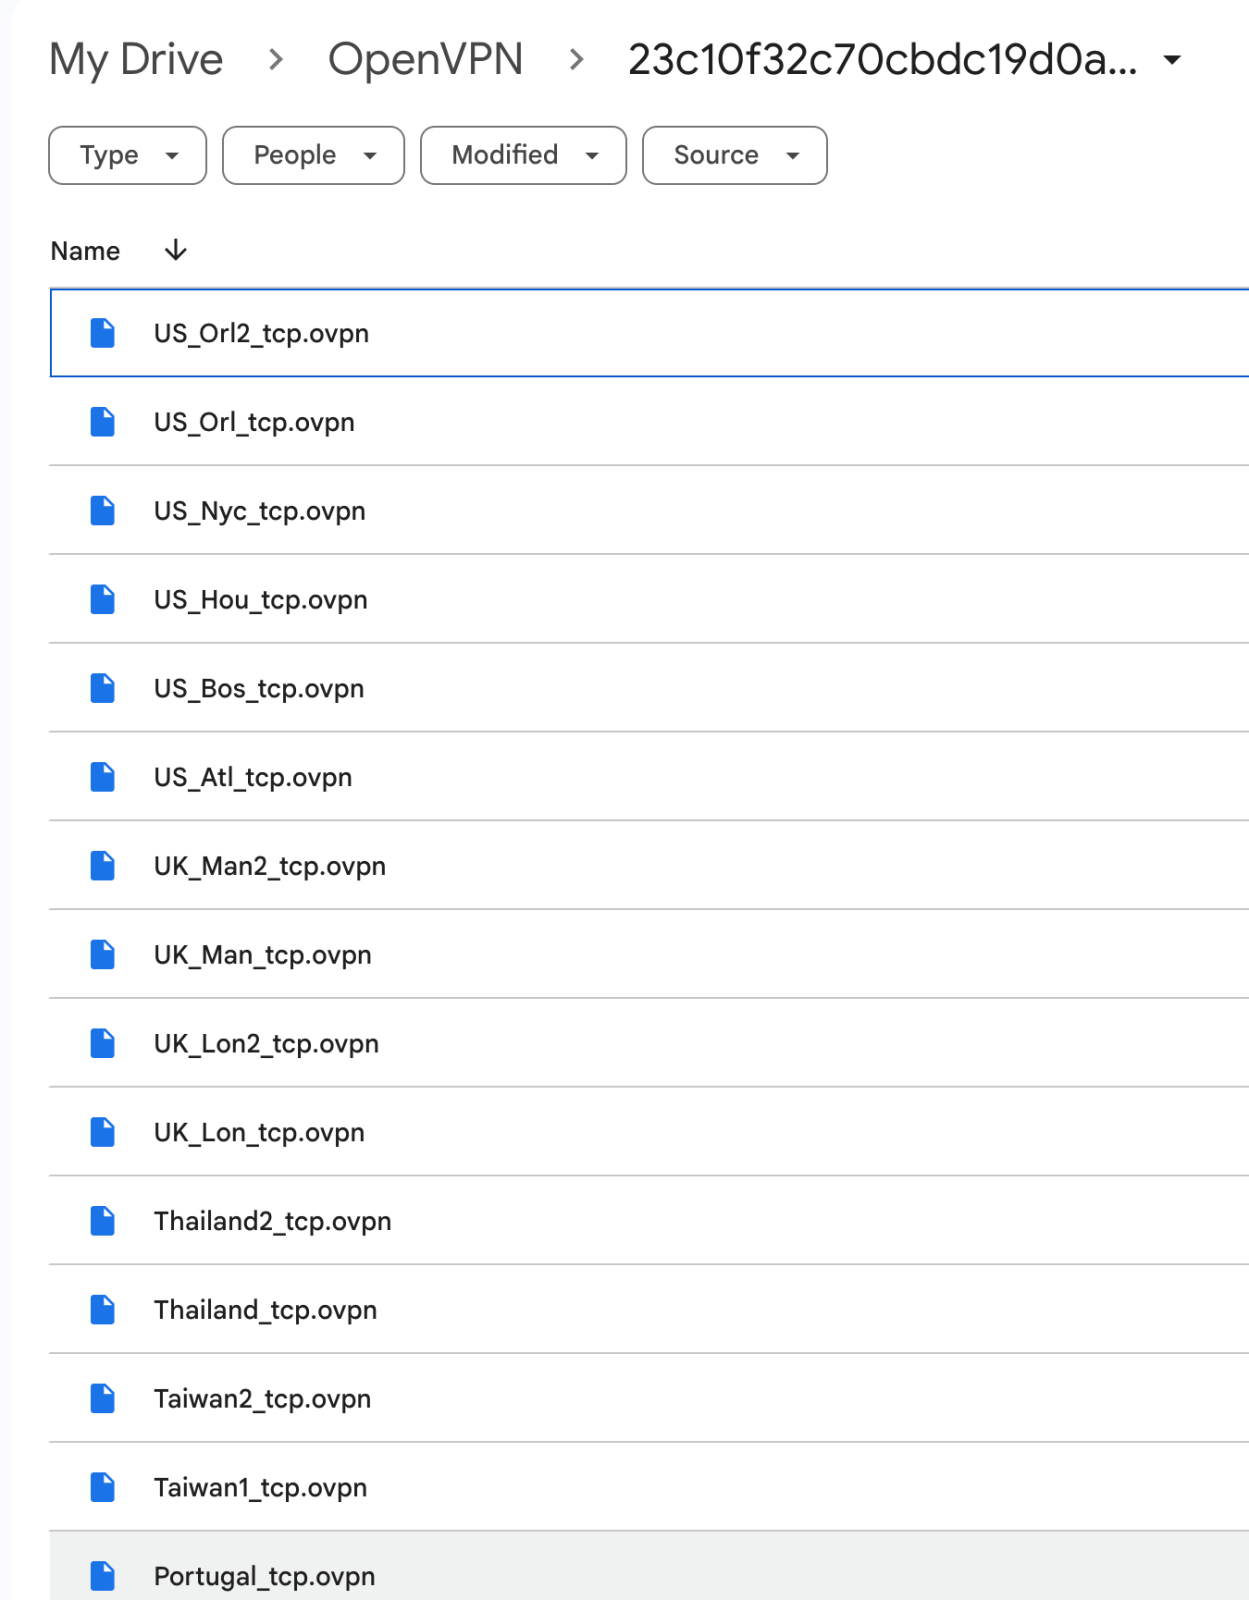Open the Source filter dropdown
This screenshot has height=1600, width=1249.
[734, 155]
